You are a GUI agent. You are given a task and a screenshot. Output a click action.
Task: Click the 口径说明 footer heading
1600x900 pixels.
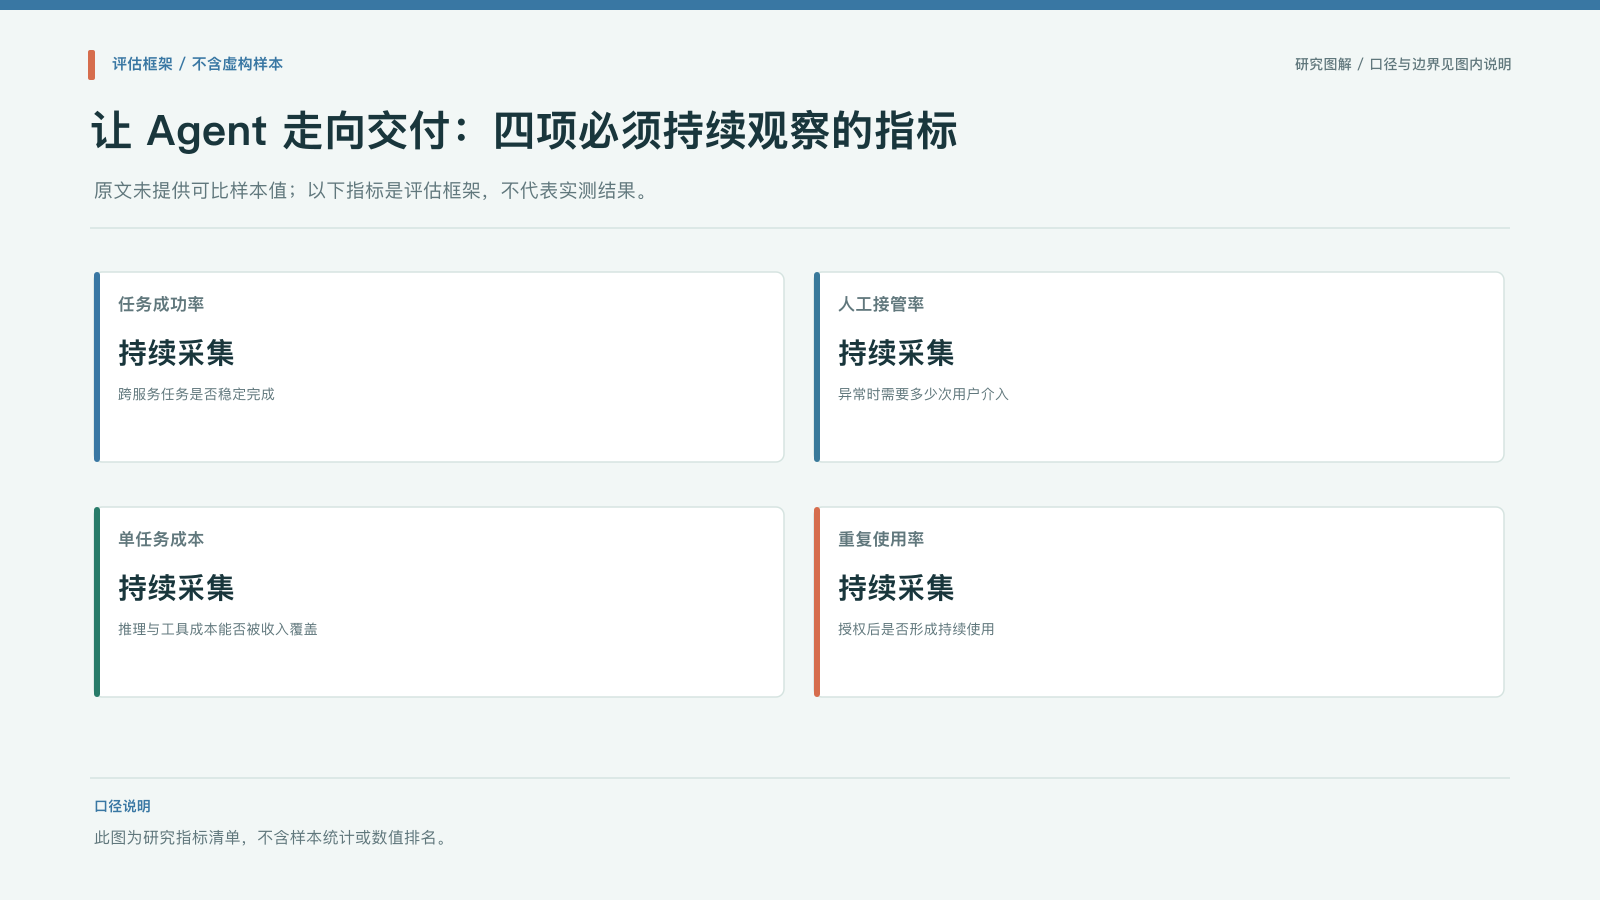point(122,806)
